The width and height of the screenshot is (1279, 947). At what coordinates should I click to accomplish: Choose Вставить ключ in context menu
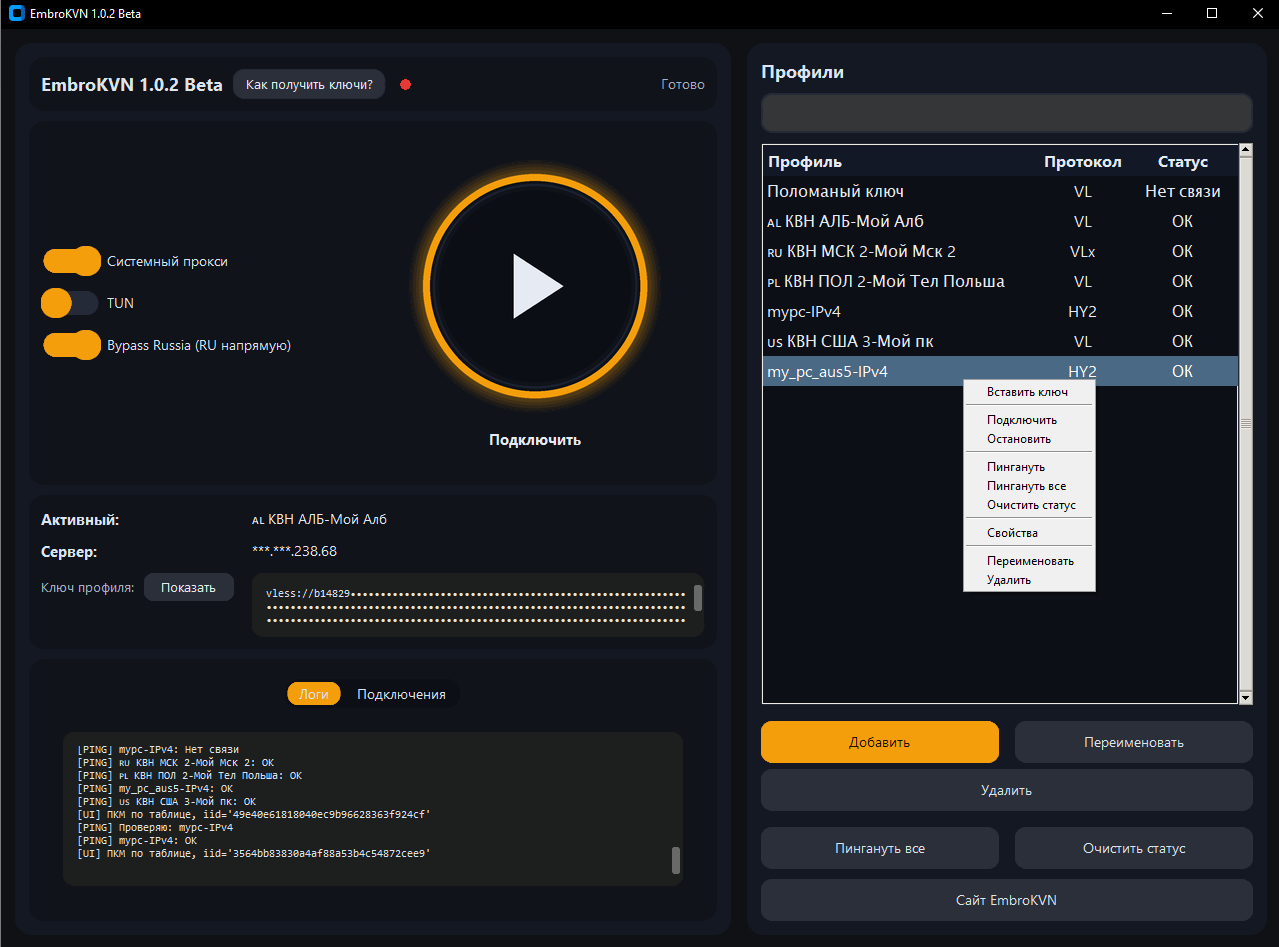(1027, 392)
